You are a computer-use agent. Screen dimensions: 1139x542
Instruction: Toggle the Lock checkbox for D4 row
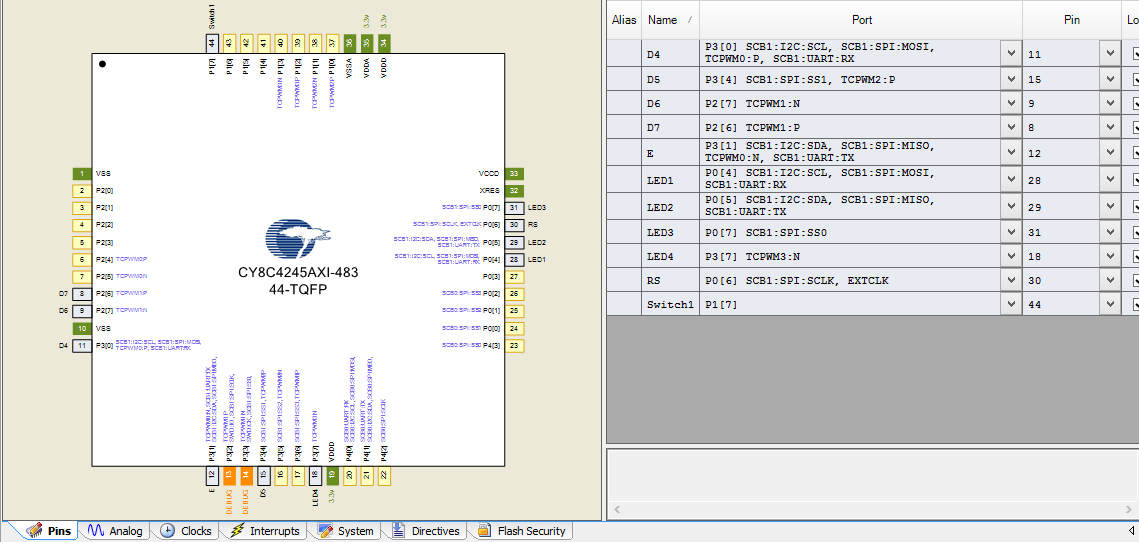click(1135, 54)
